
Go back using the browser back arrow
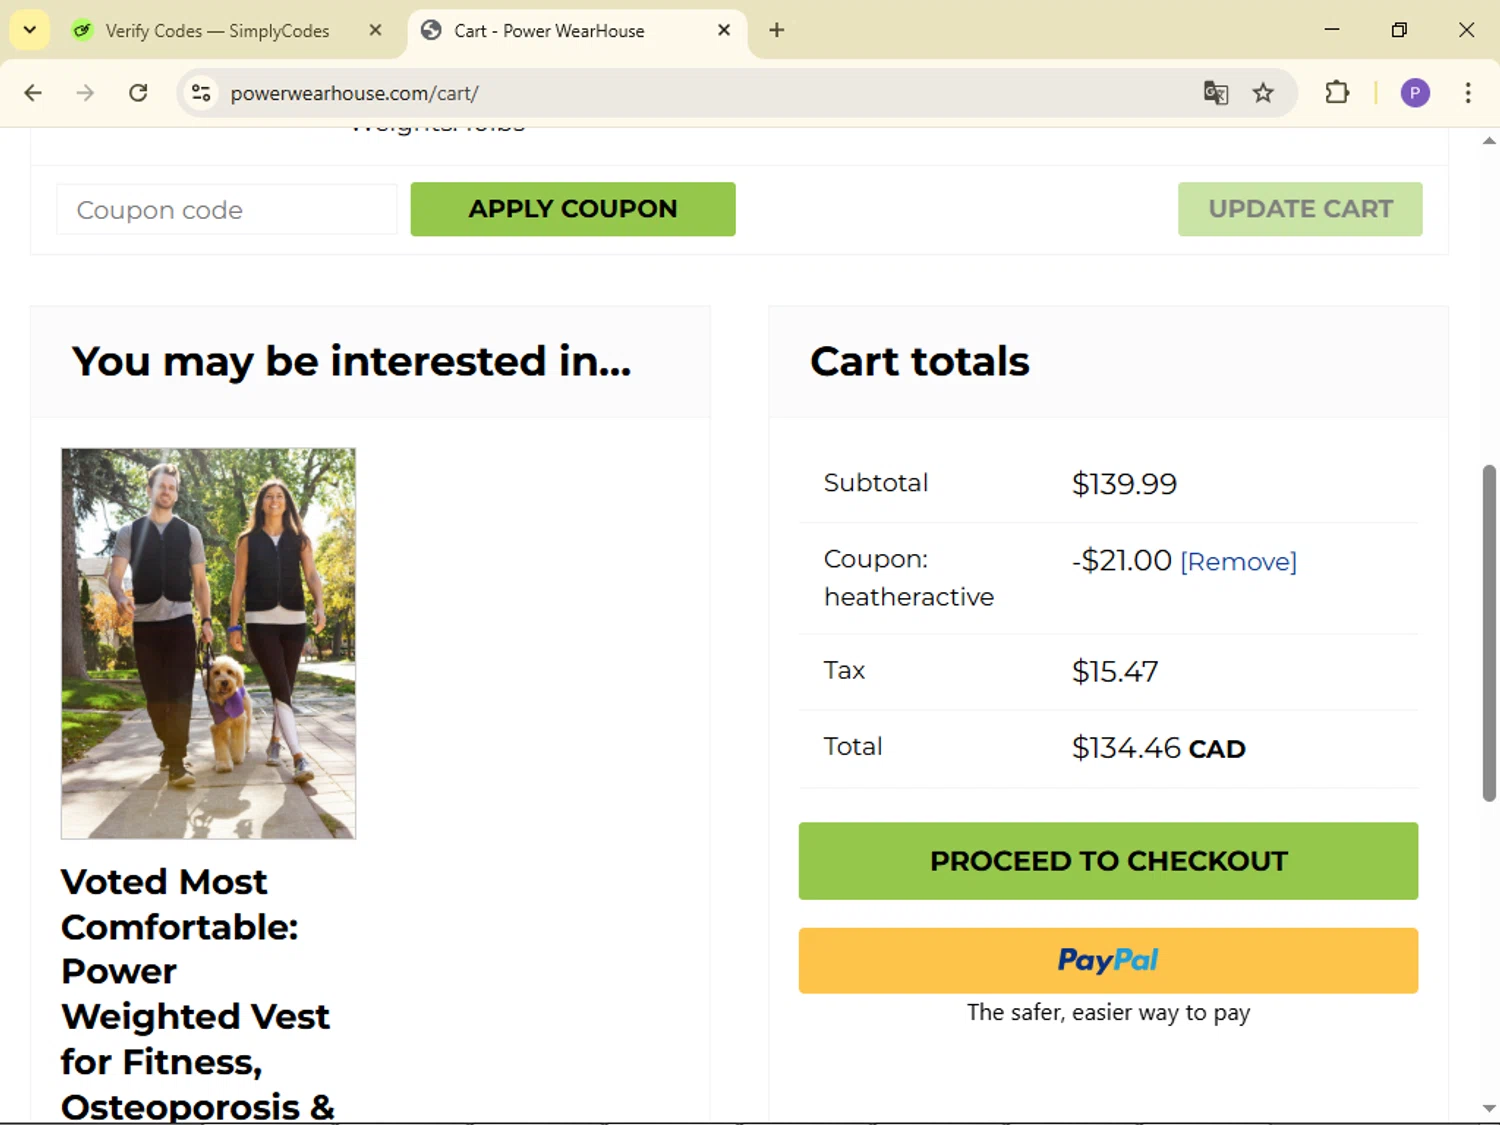click(33, 93)
